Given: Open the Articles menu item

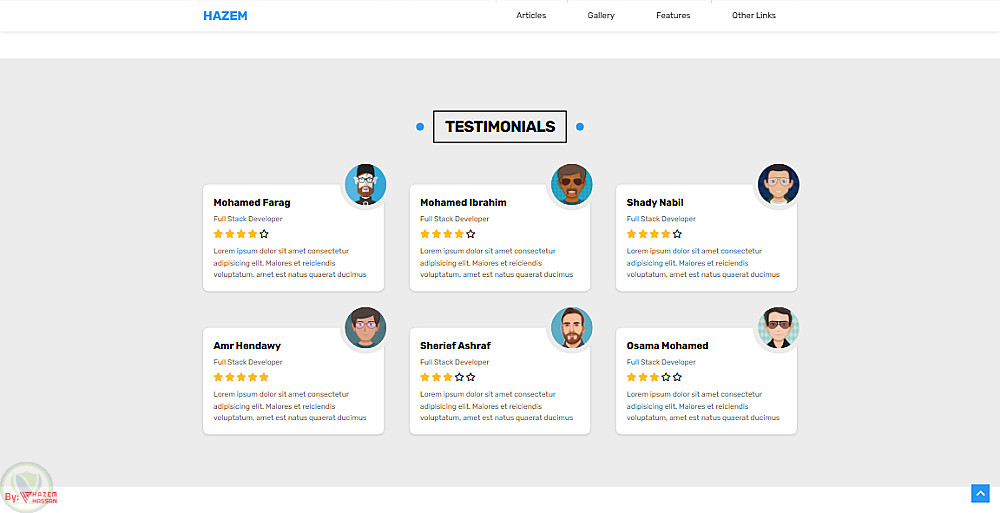Looking at the screenshot, I should click(x=531, y=16).
